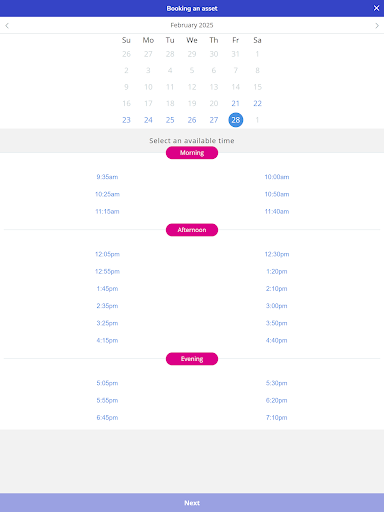Select February 26 on the calendar
Viewport: 384px width, 512px height.
click(192, 120)
